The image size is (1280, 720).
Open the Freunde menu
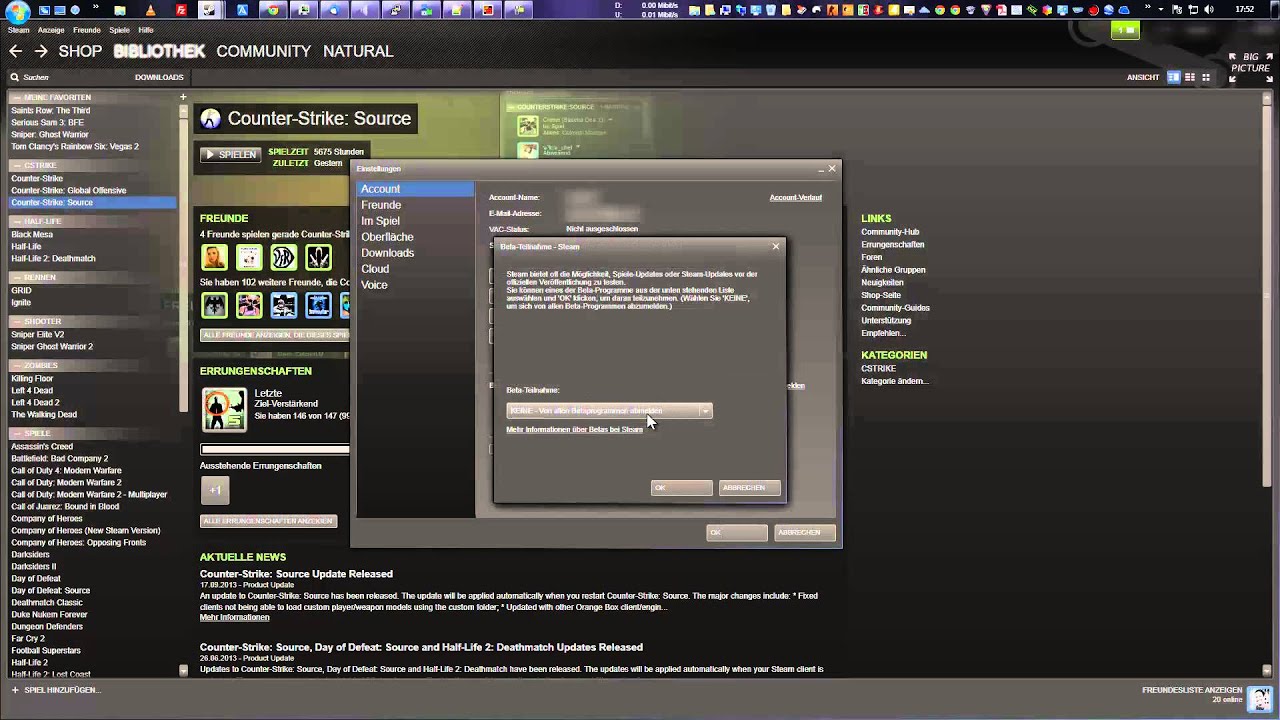87,30
